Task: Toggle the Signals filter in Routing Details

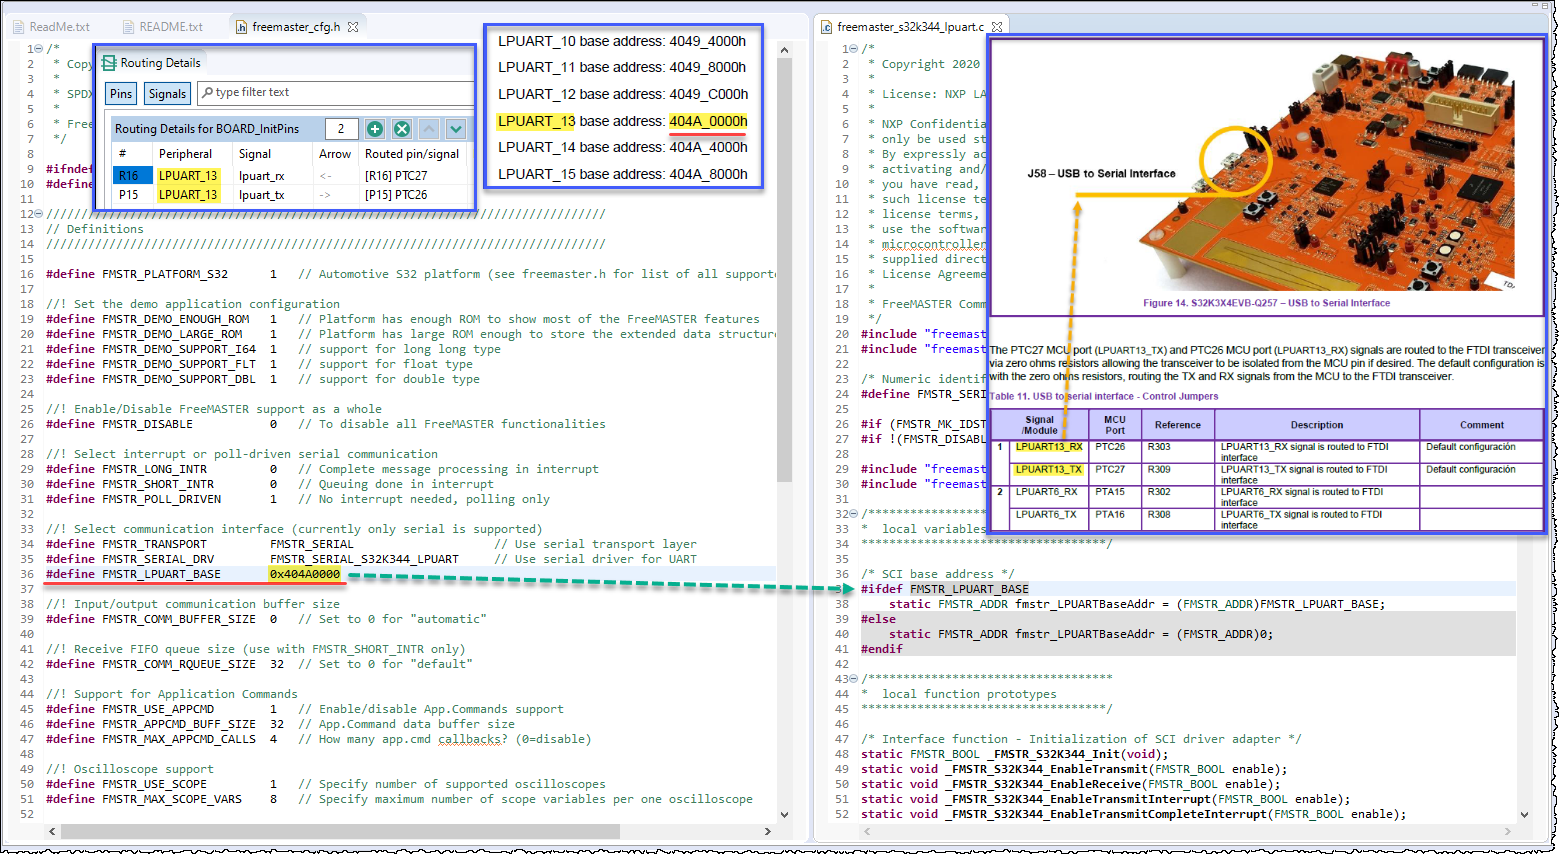Action: [167, 93]
